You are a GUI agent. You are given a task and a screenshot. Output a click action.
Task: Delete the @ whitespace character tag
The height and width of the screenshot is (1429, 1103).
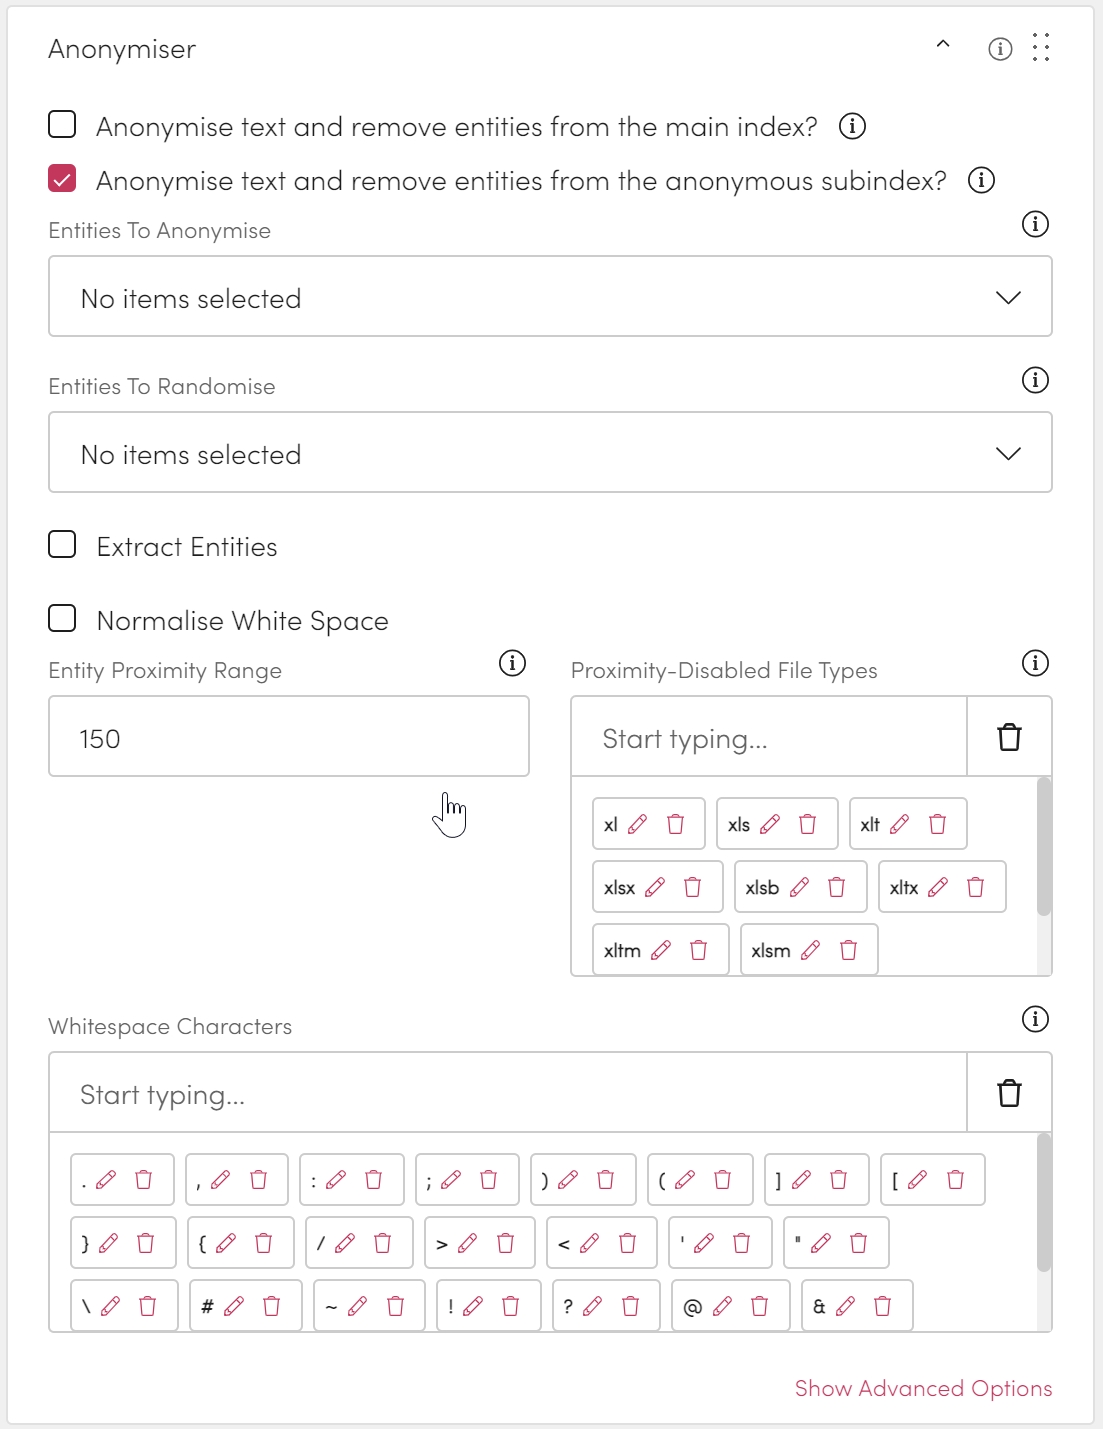(759, 1306)
